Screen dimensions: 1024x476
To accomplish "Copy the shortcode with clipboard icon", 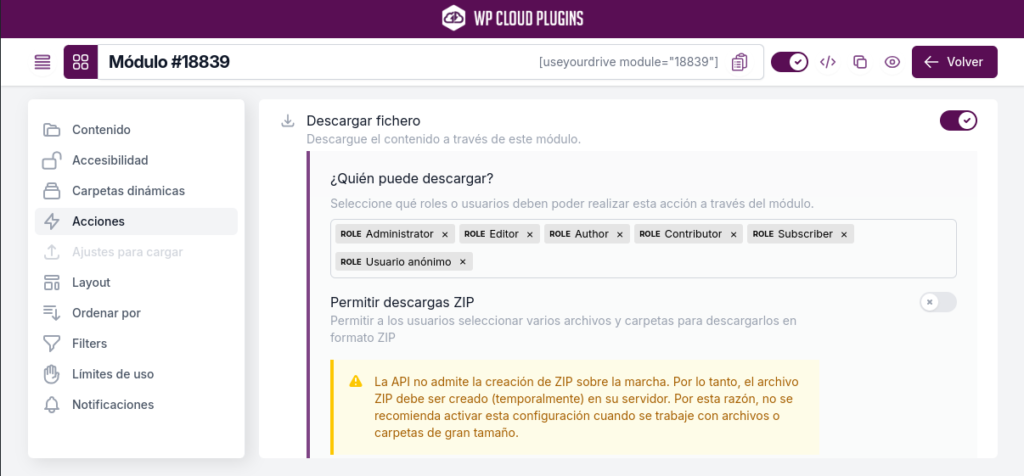I will coord(739,62).
